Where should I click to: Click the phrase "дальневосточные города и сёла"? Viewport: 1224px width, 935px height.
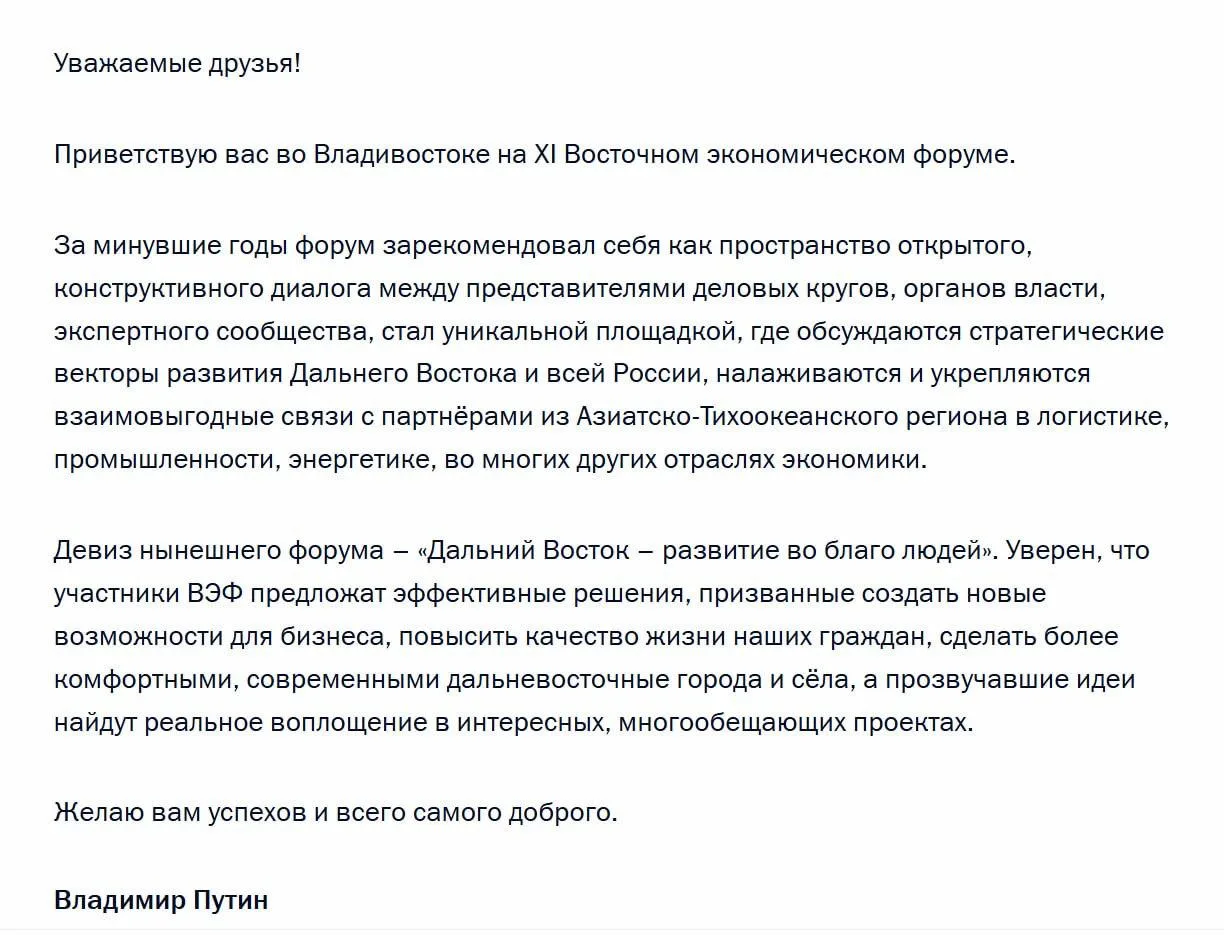tap(675, 681)
